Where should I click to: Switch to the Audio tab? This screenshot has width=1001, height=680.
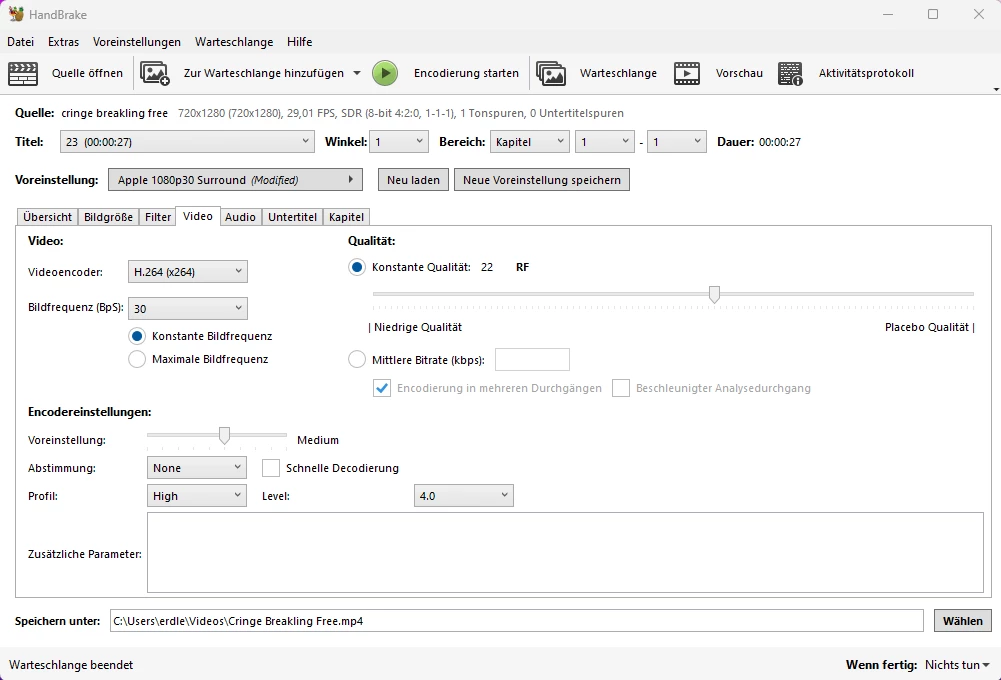point(240,217)
